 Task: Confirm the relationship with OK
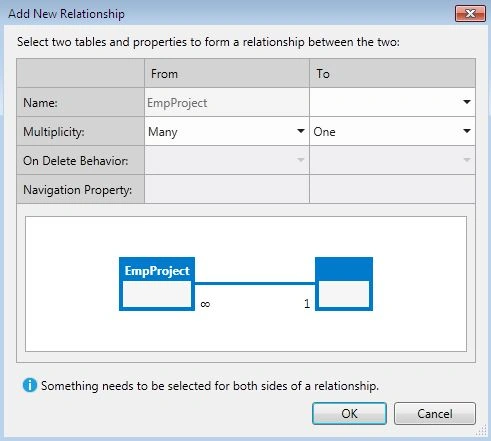click(x=349, y=413)
